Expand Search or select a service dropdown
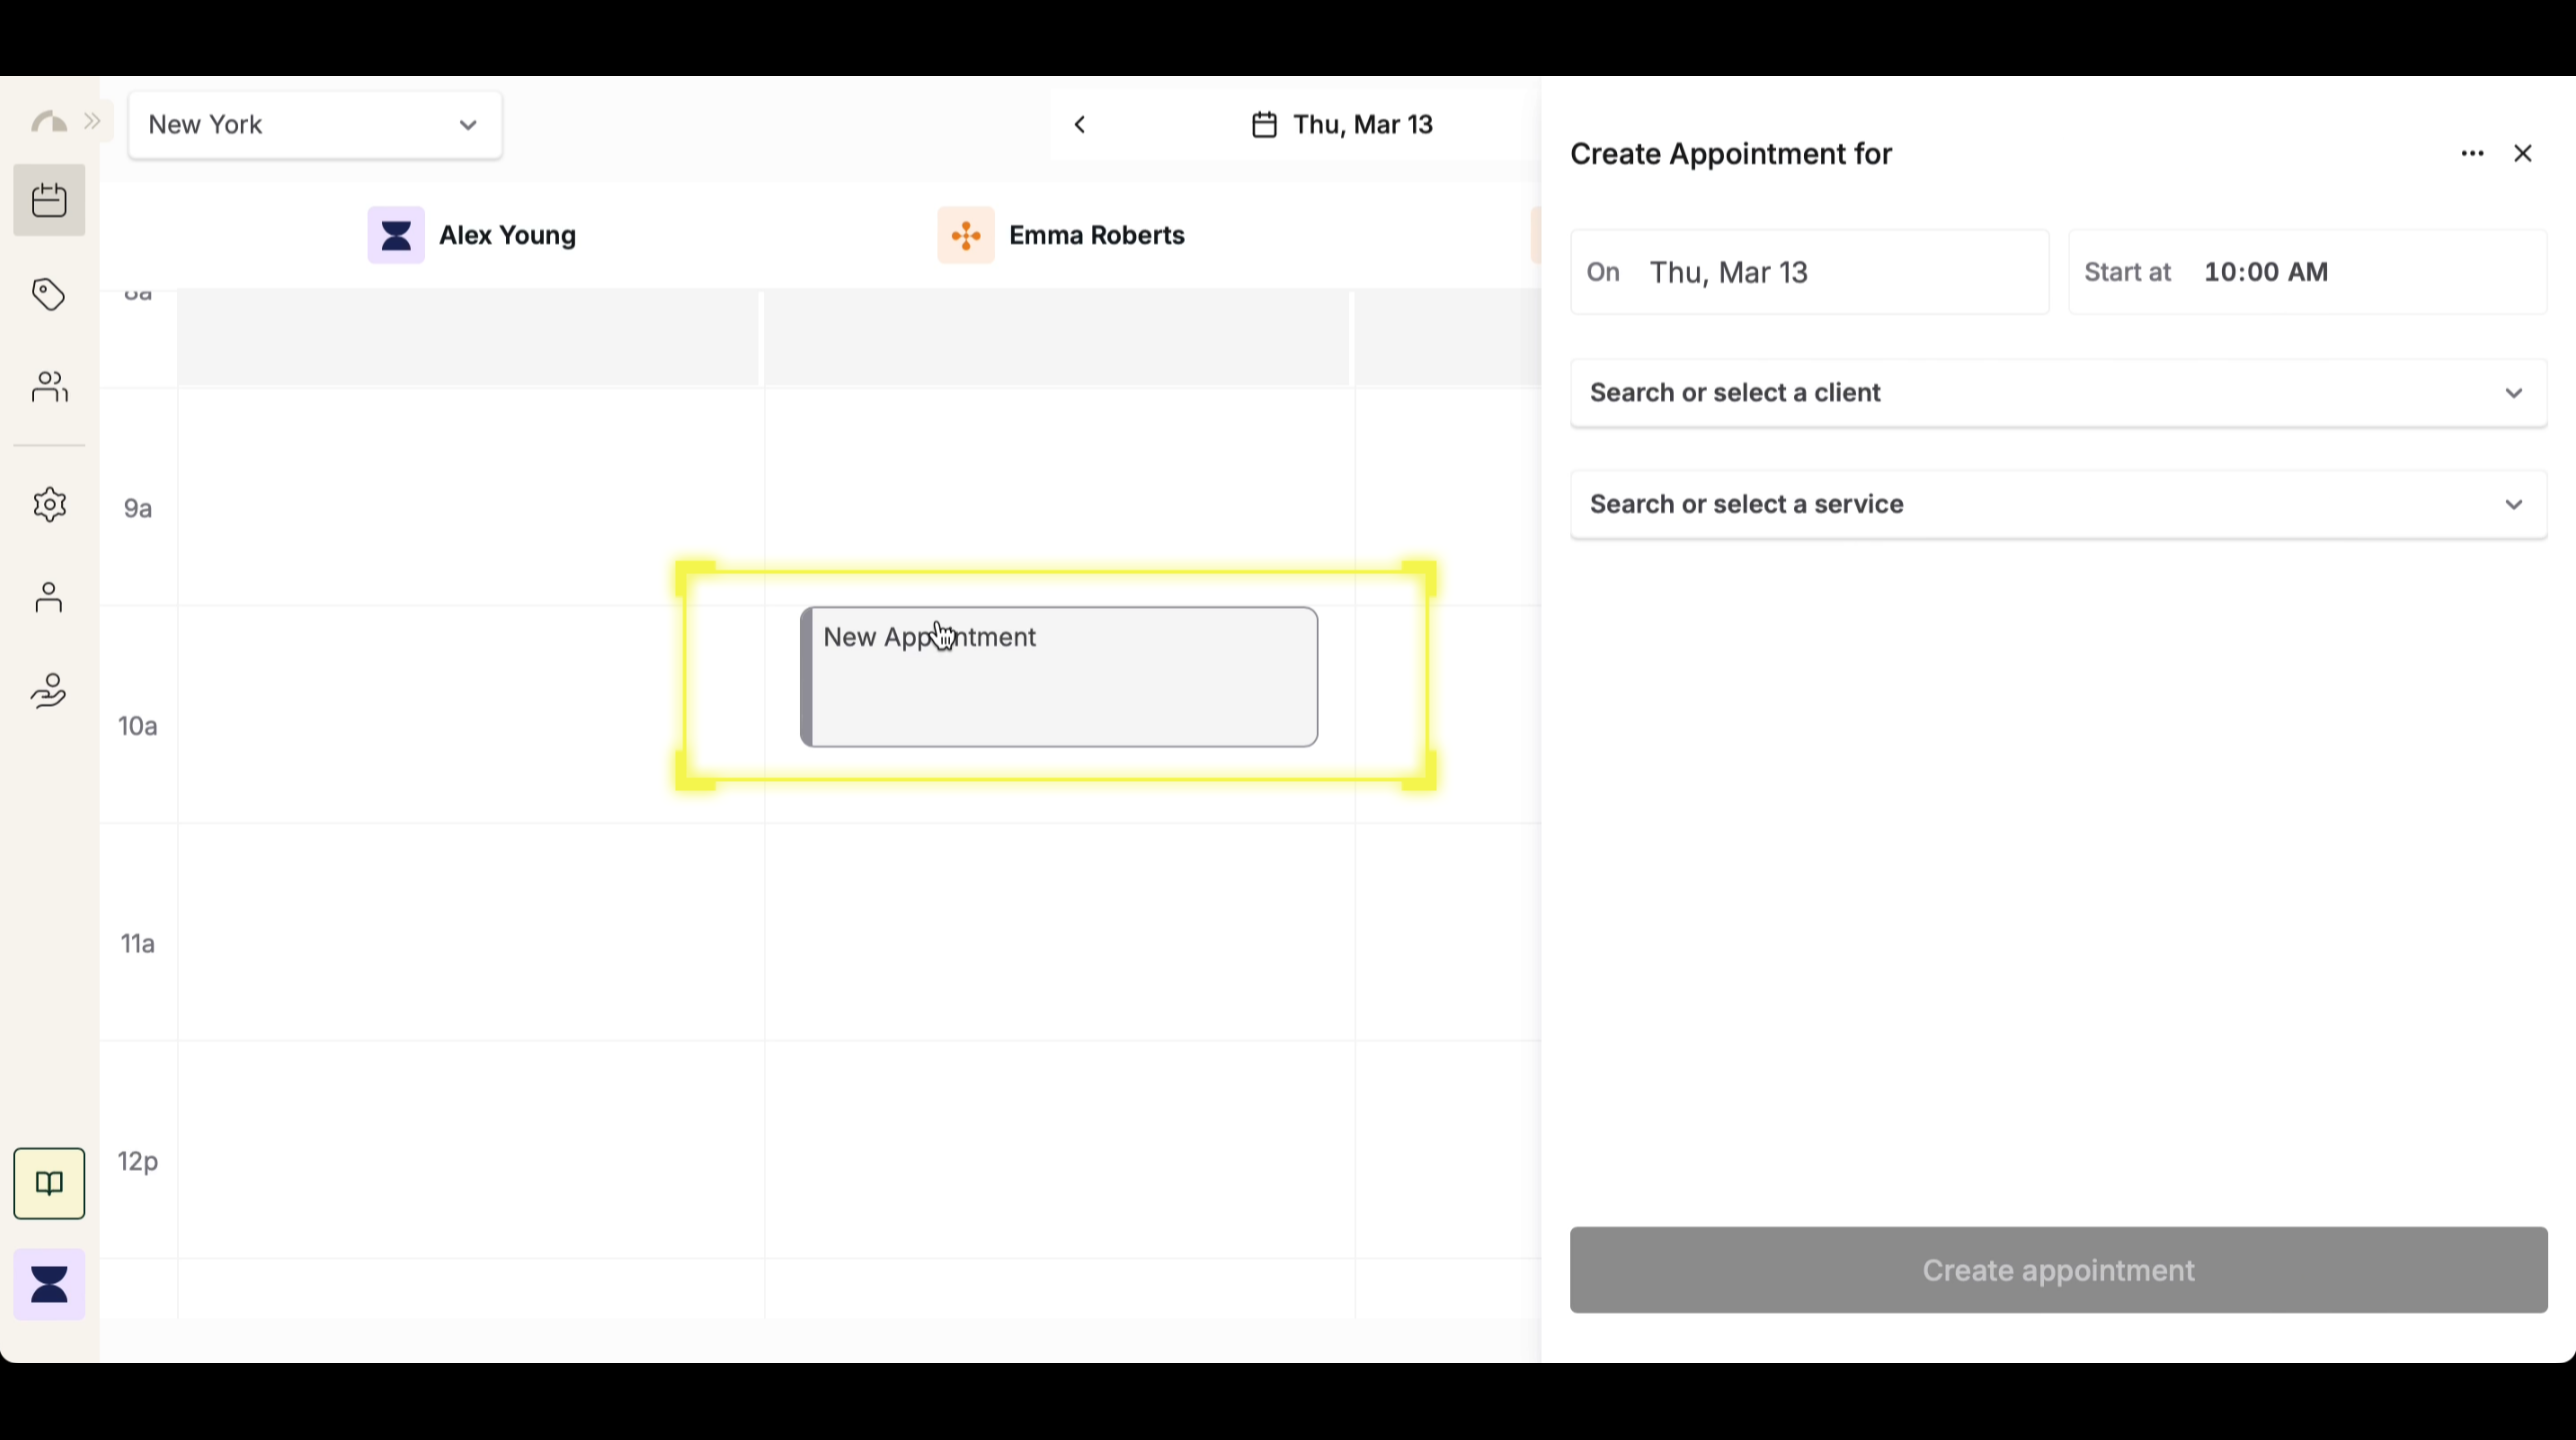The height and width of the screenshot is (1440, 2576). 2058,504
